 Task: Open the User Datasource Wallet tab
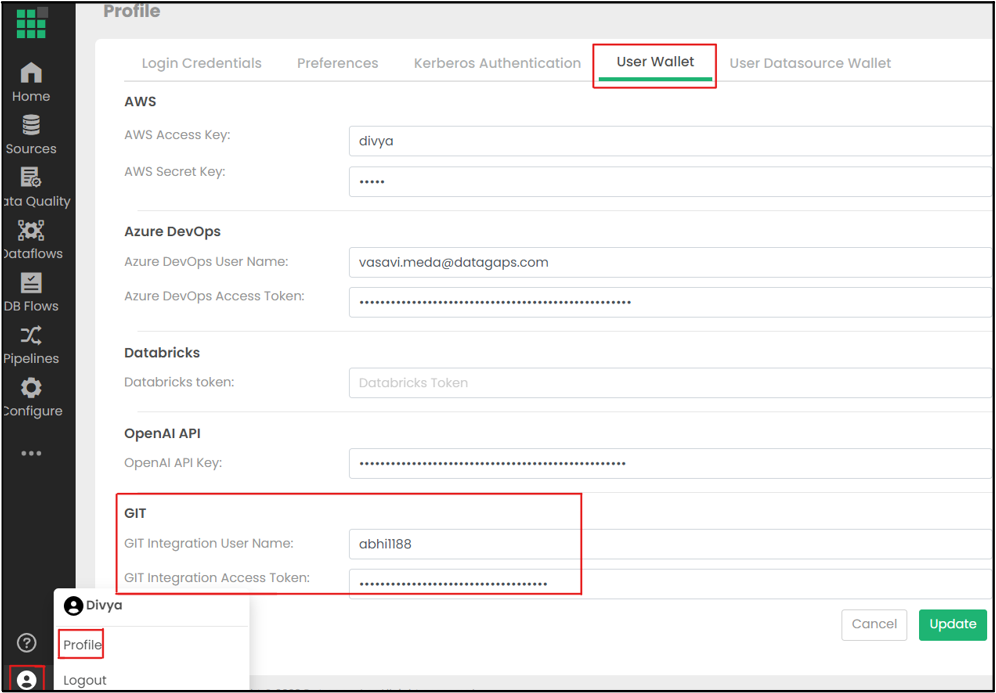pyautogui.click(x=810, y=63)
